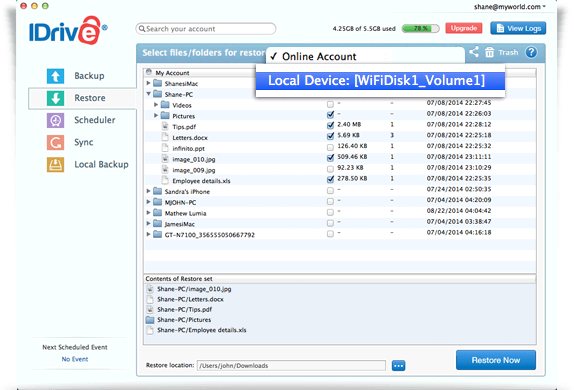Click the Mathew Lumia folder icon
Viewport: 574px width, 390px height.
[157, 213]
